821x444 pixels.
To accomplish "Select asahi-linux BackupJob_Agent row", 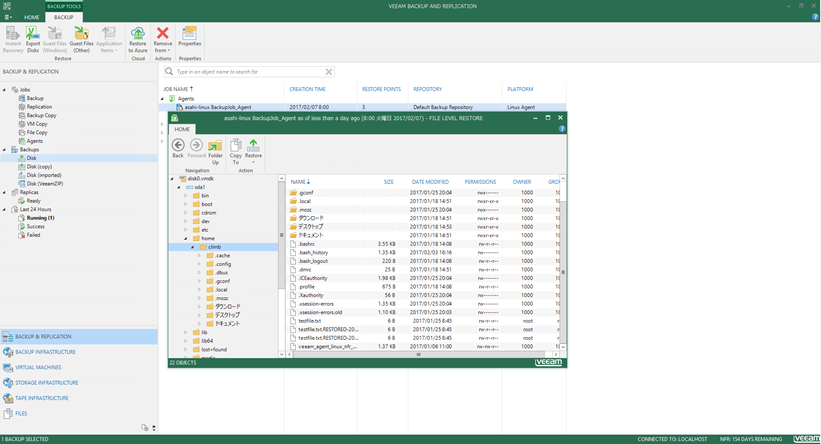I will click(x=362, y=107).
